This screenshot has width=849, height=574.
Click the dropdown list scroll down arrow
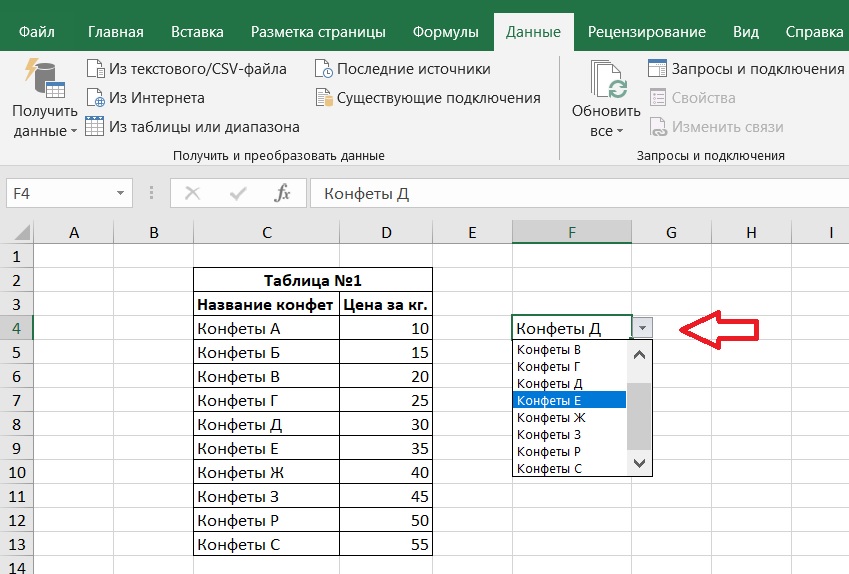pos(639,463)
